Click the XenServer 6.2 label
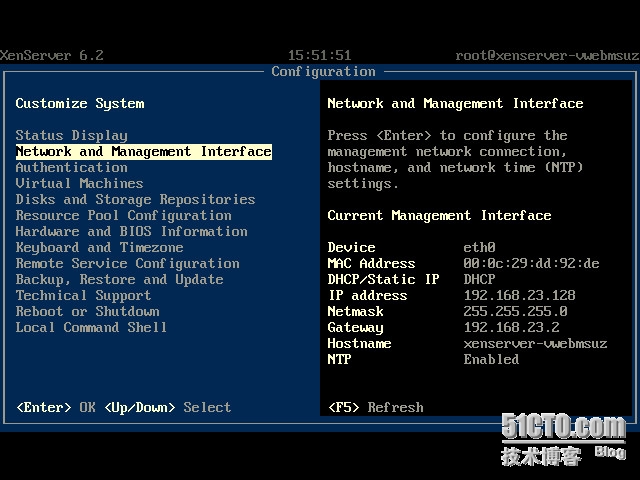Viewport: 640px width, 480px height. (52, 55)
